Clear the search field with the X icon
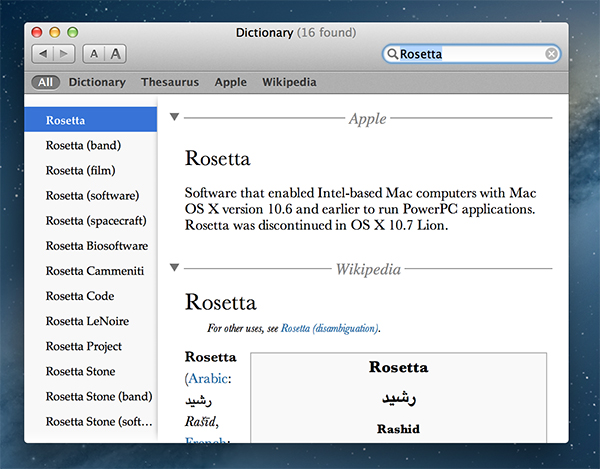 point(551,54)
